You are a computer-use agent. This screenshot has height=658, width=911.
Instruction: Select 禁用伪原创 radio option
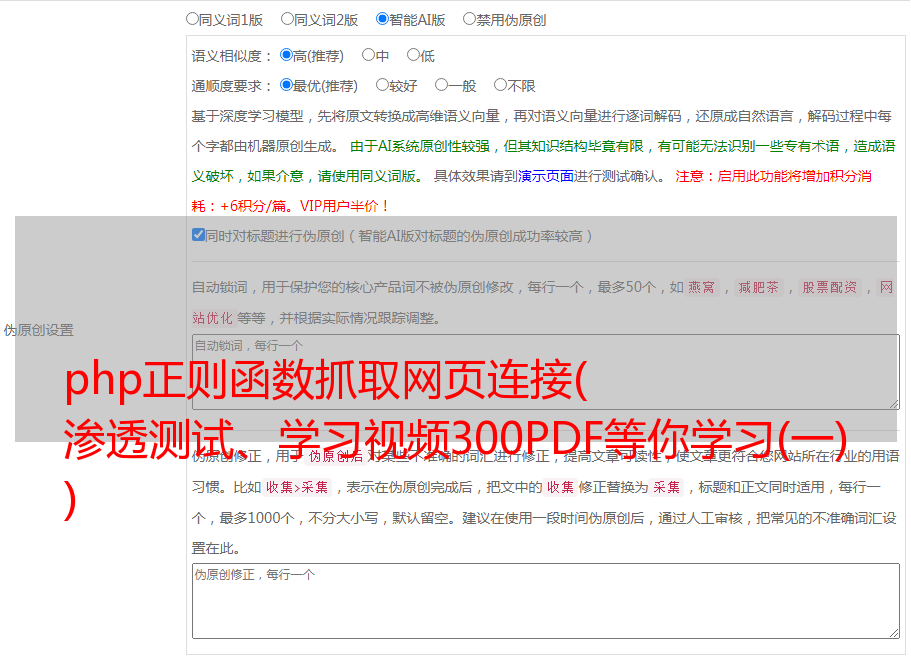(469, 19)
